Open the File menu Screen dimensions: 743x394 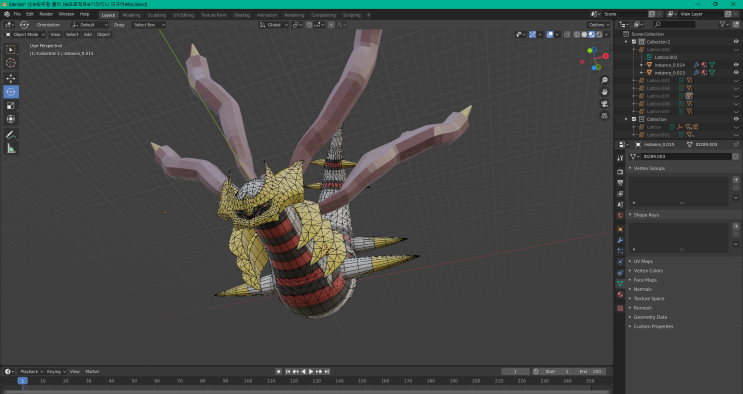point(17,14)
